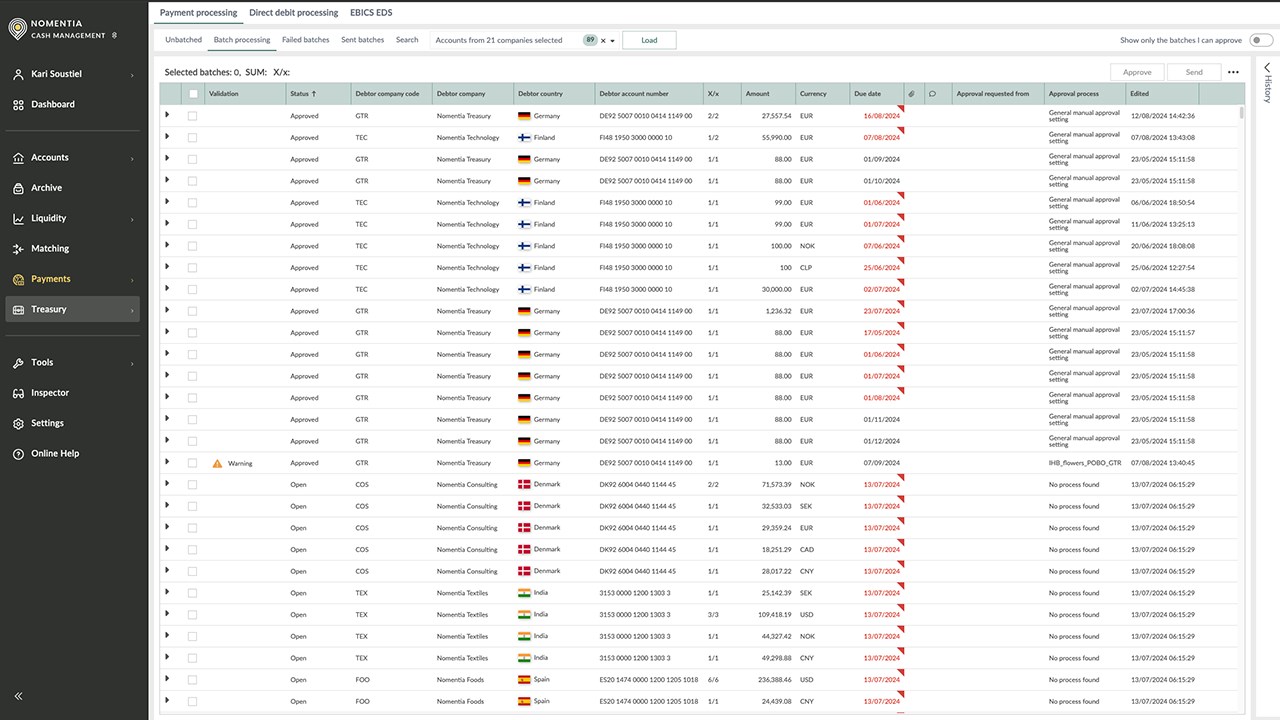The image size is (1280, 720).
Task: Expand the 18,251.29 CAD batch row
Action: click(x=167, y=548)
